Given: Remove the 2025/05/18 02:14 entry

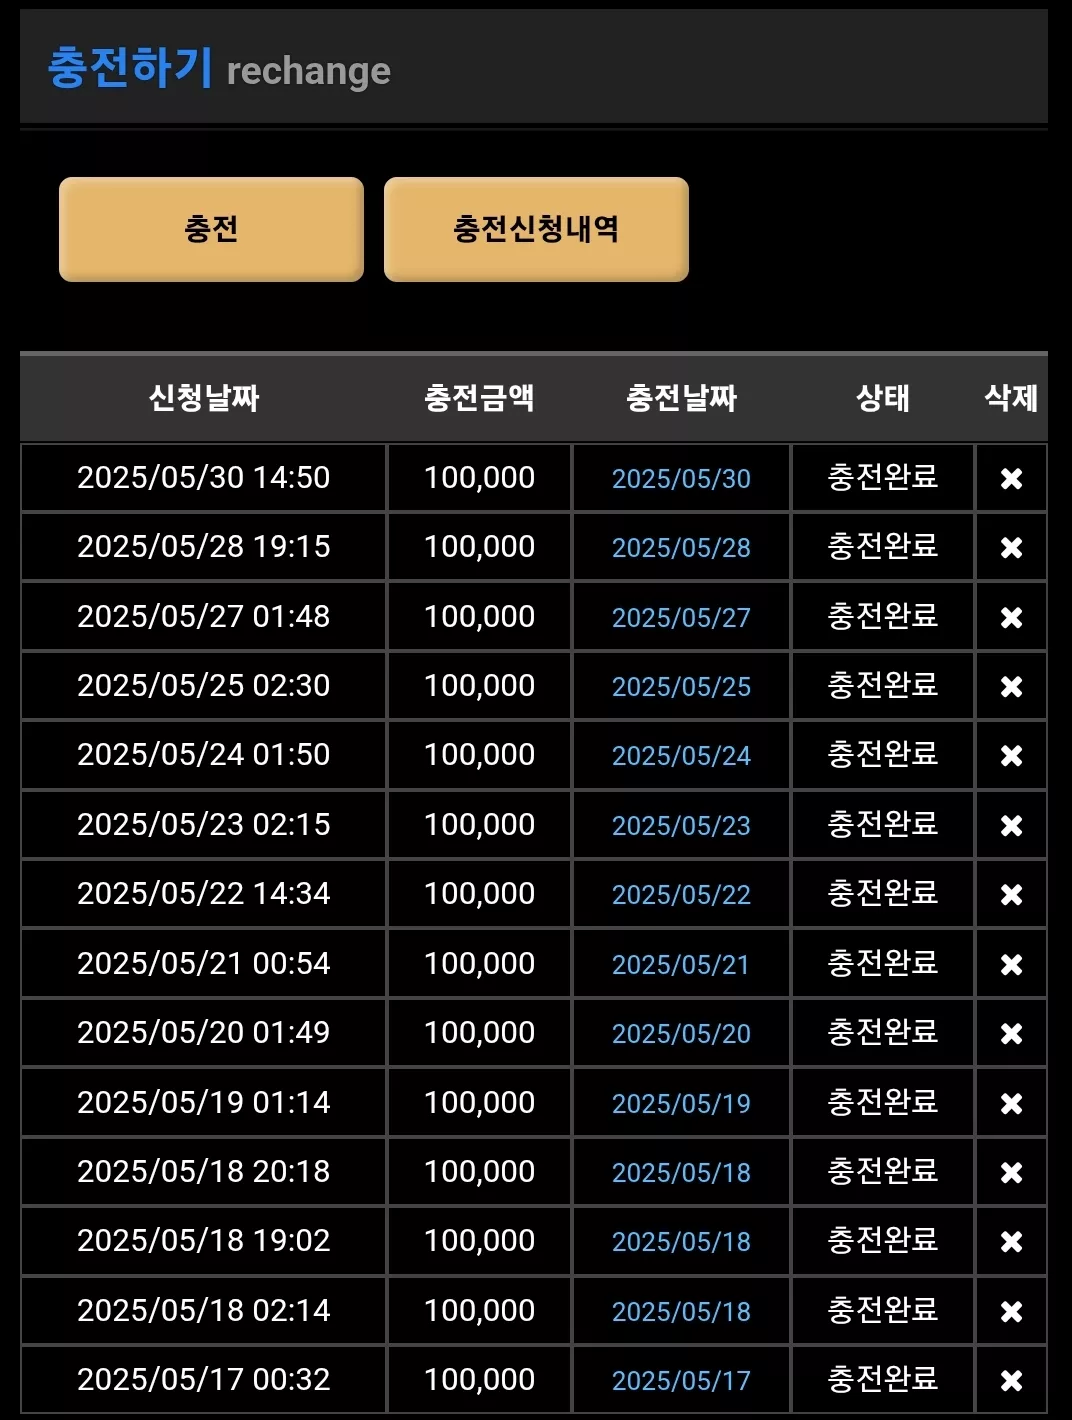Looking at the screenshot, I should click(x=1011, y=1312).
